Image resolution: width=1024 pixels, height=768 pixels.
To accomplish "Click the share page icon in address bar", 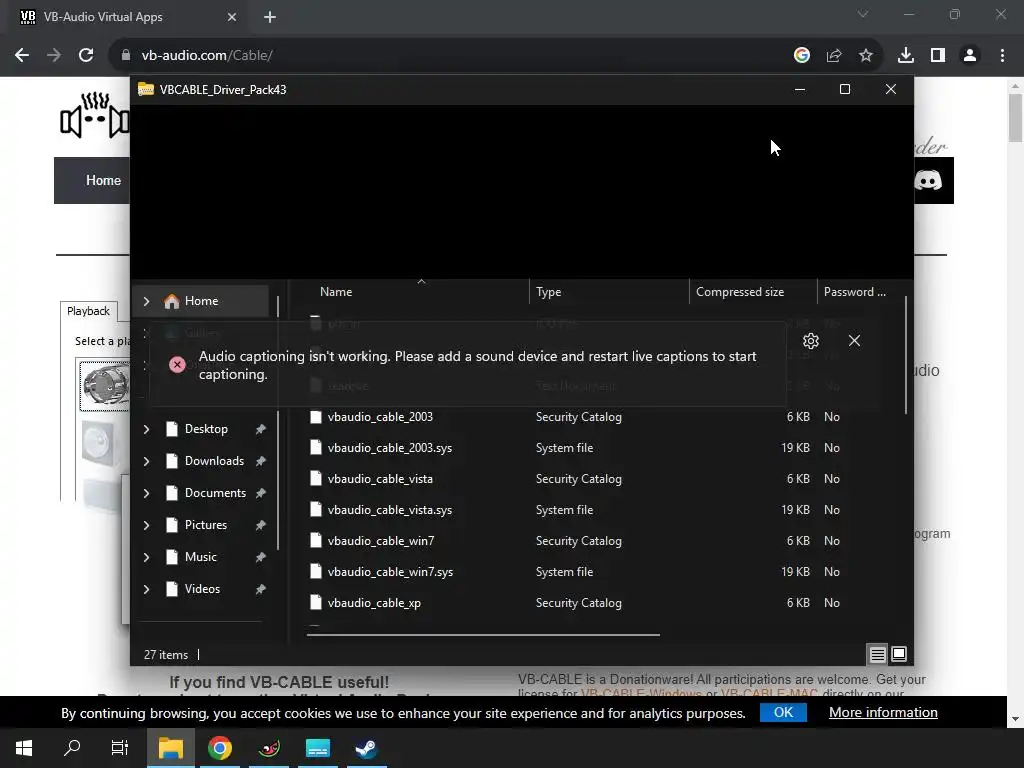I will tap(834, 56).
